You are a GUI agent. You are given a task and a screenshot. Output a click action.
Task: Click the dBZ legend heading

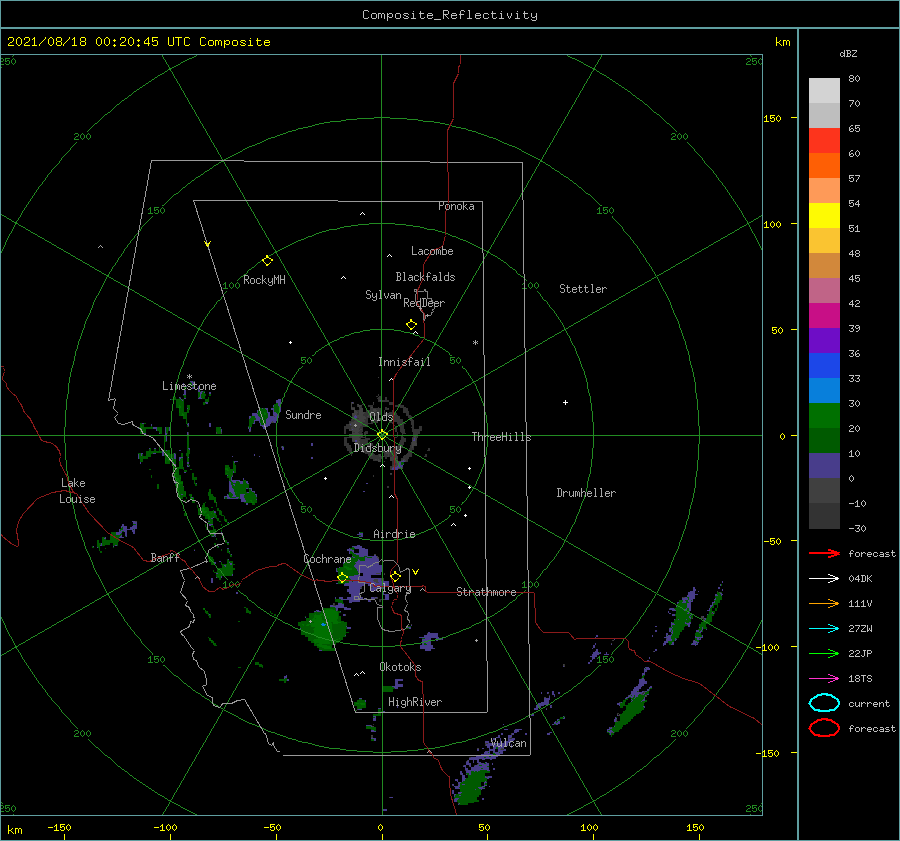[848, 53]
